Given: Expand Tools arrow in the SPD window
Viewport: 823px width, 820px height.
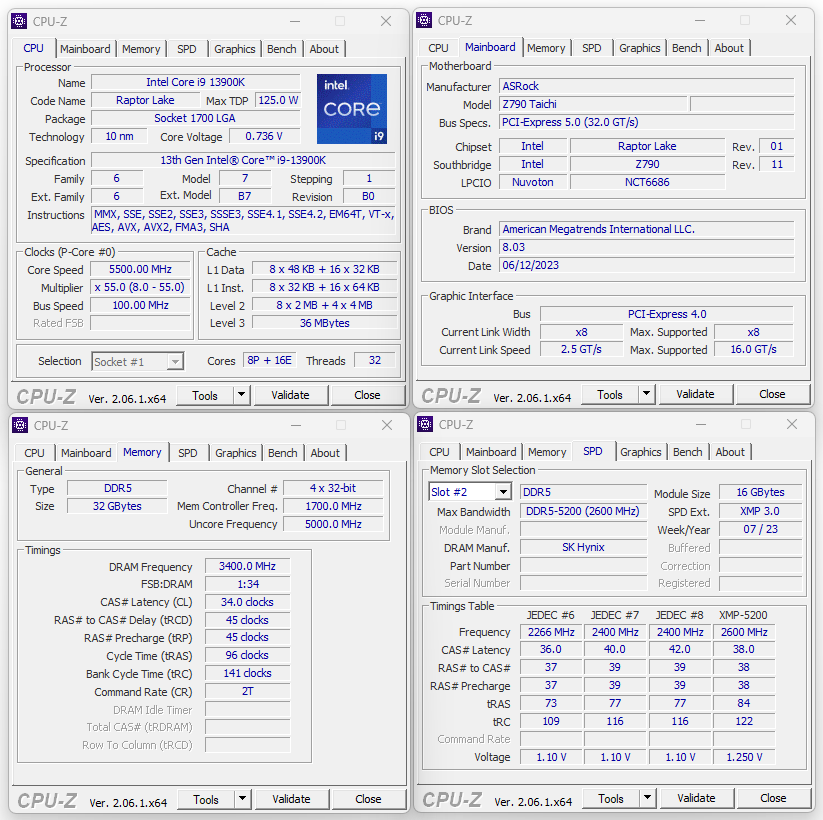Looking at the screenshot, I should [x=648, y=797].
